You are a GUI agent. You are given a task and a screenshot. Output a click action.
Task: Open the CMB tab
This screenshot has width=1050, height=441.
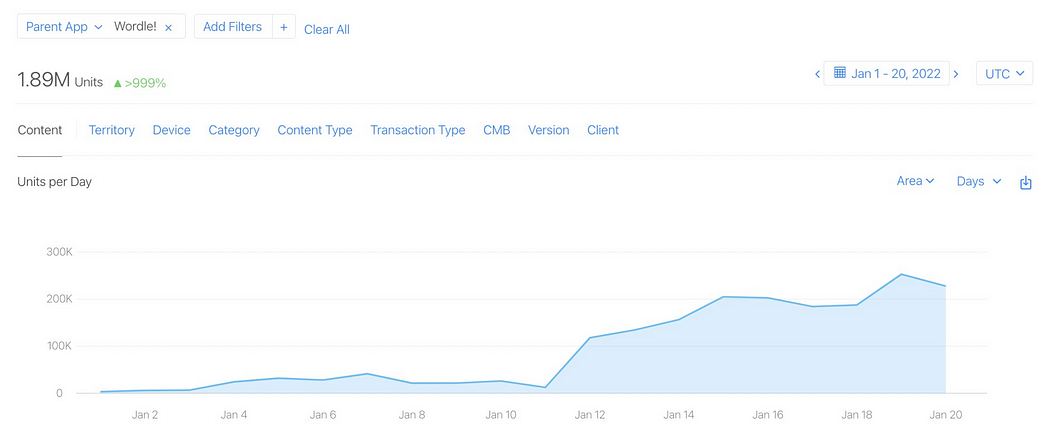click(x=497, y=130)
